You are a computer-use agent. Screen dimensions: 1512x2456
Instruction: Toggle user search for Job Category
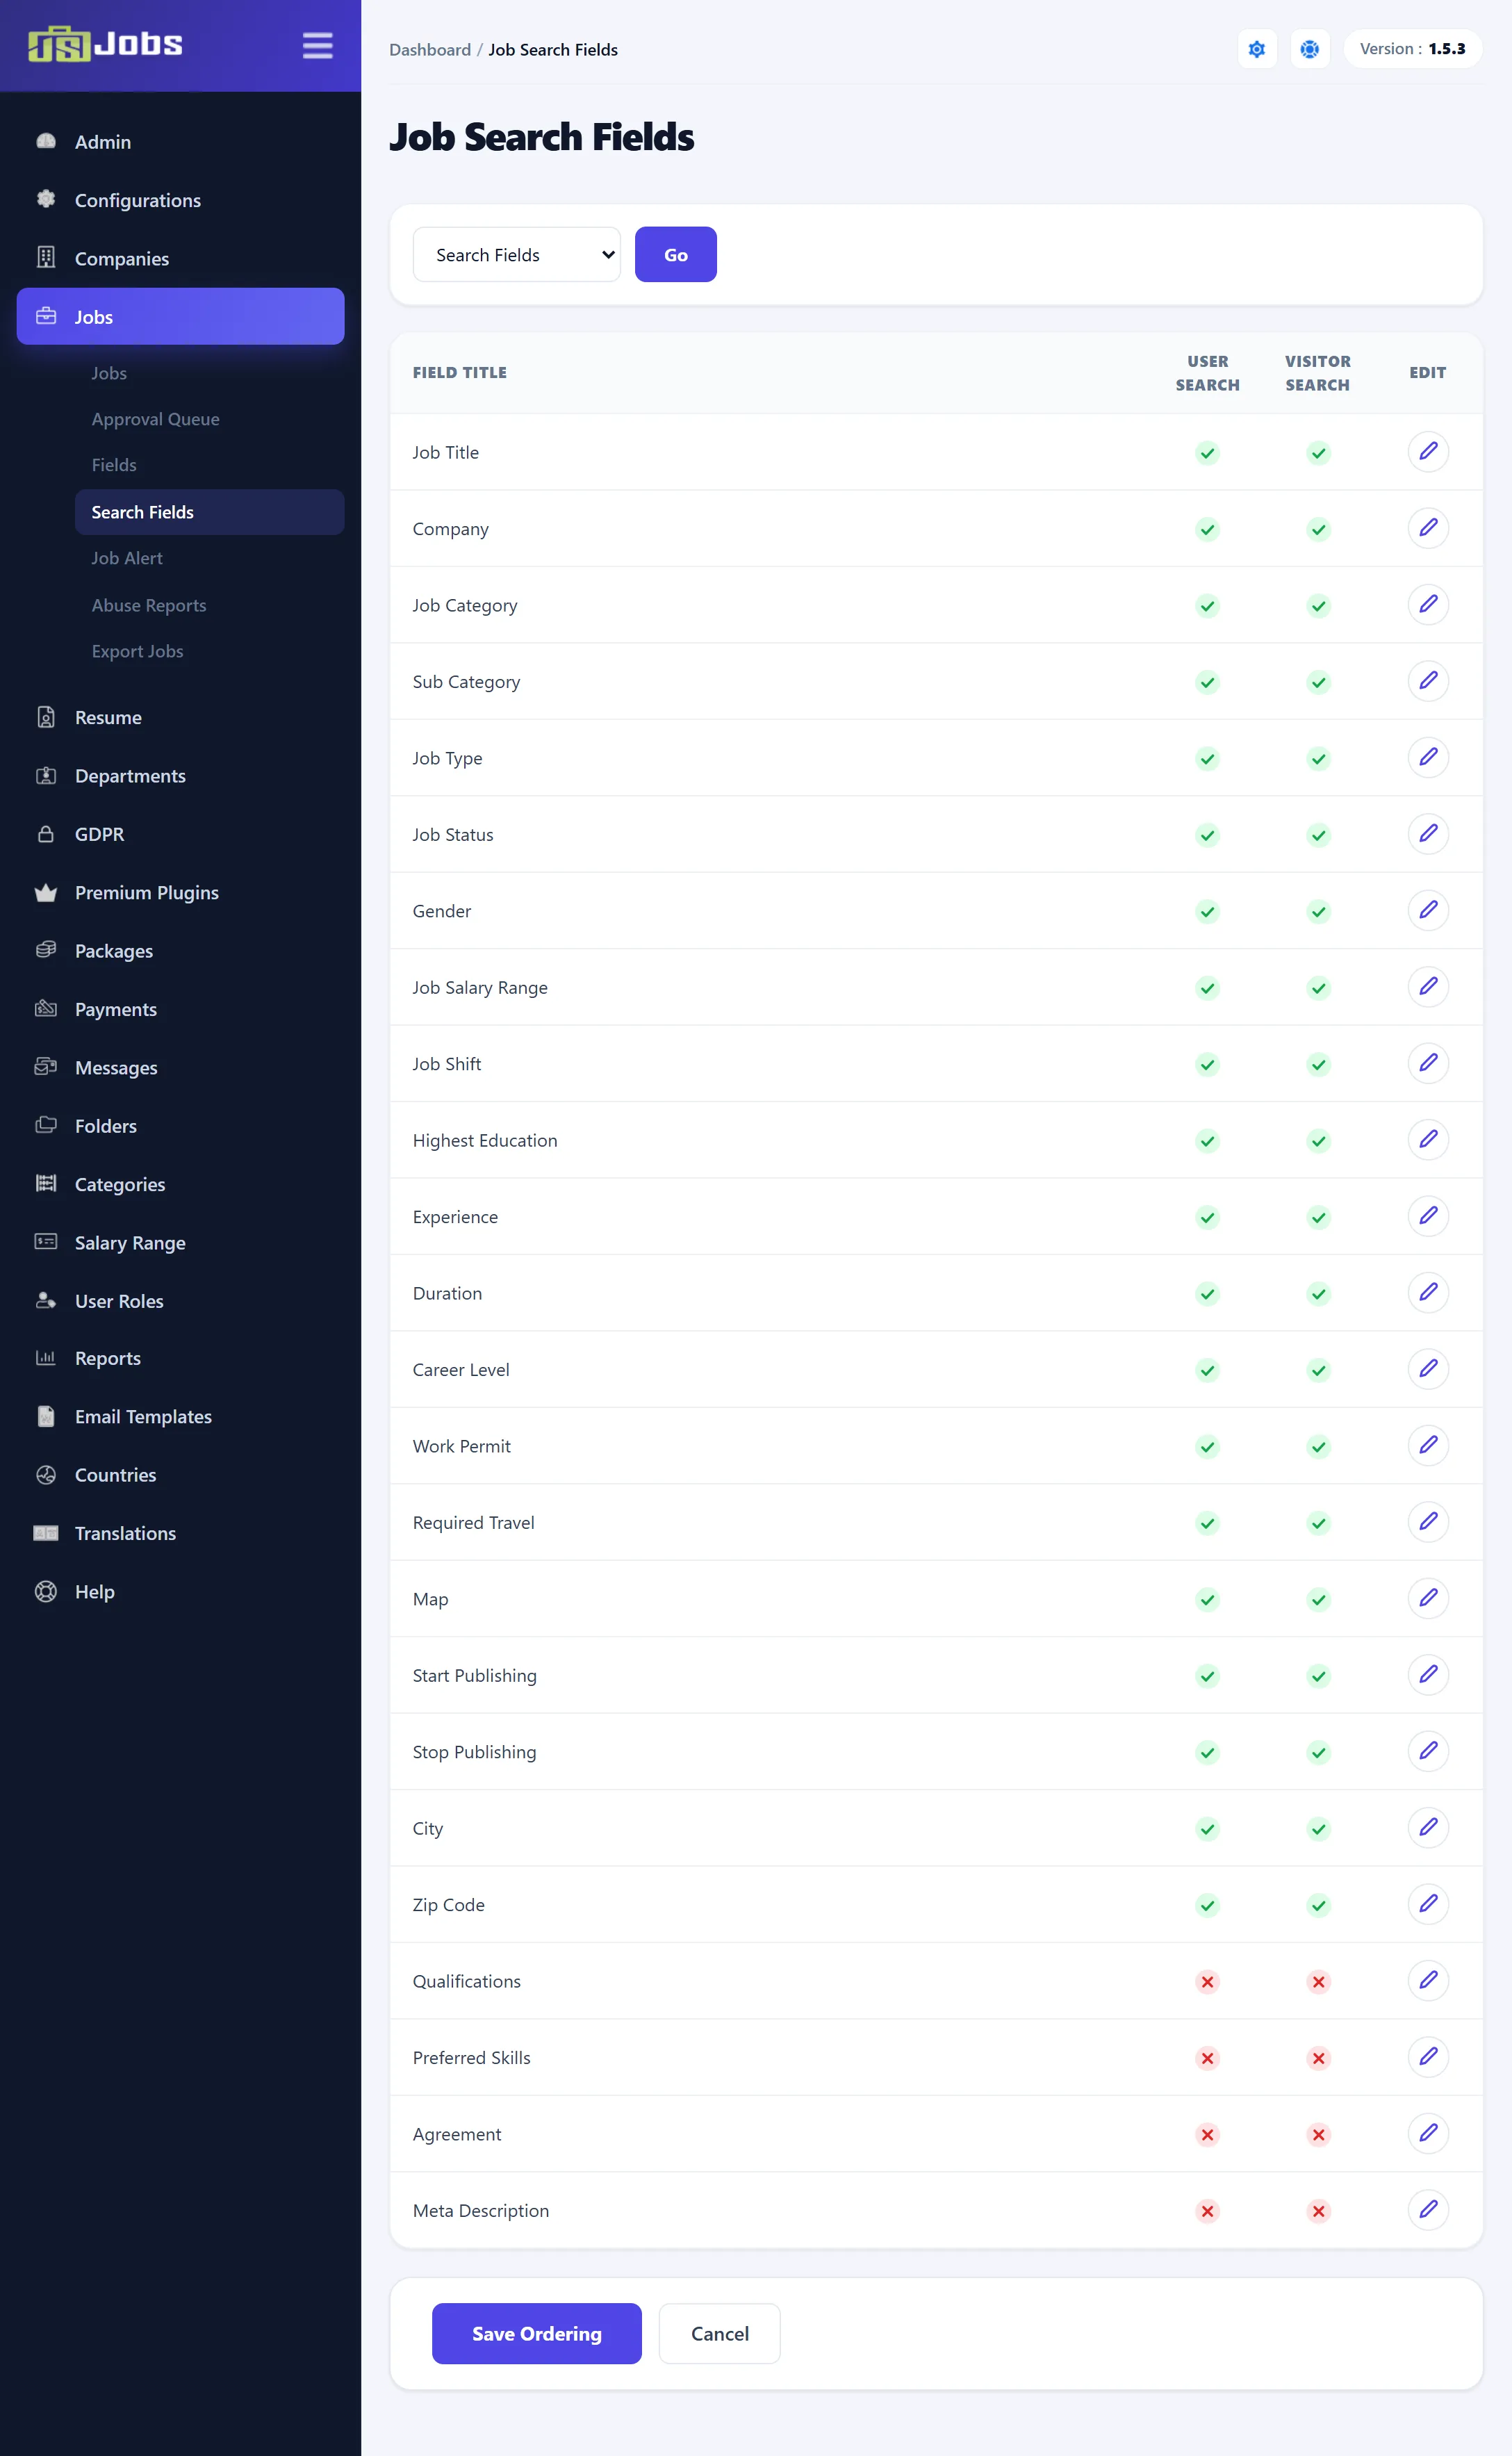1207,606
